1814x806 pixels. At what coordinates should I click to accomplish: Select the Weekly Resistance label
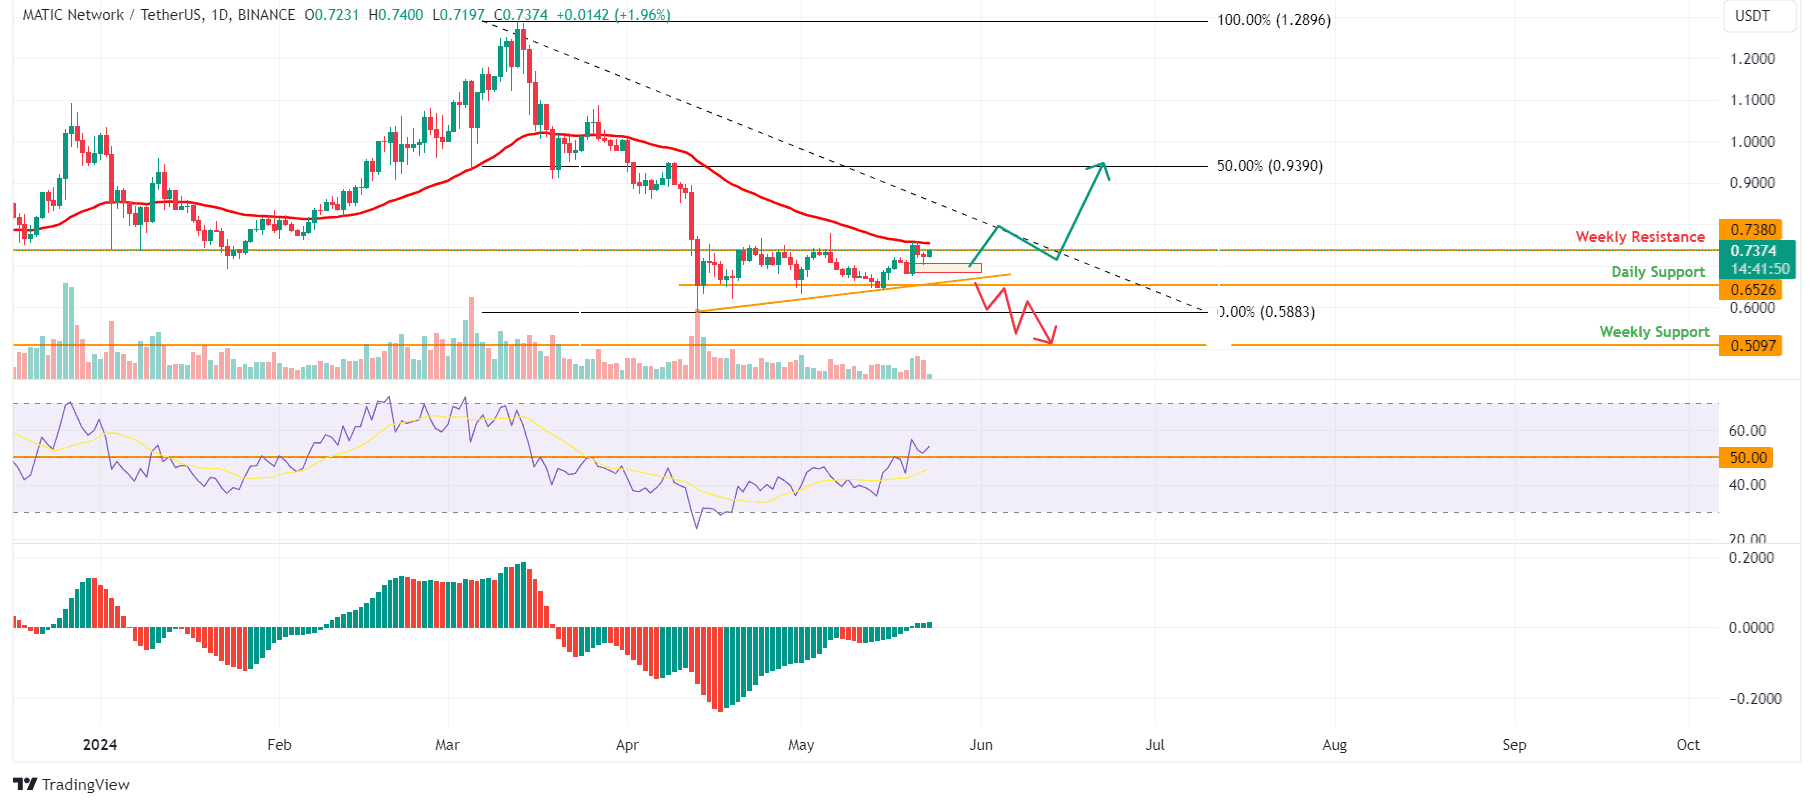click(1640, 237)
